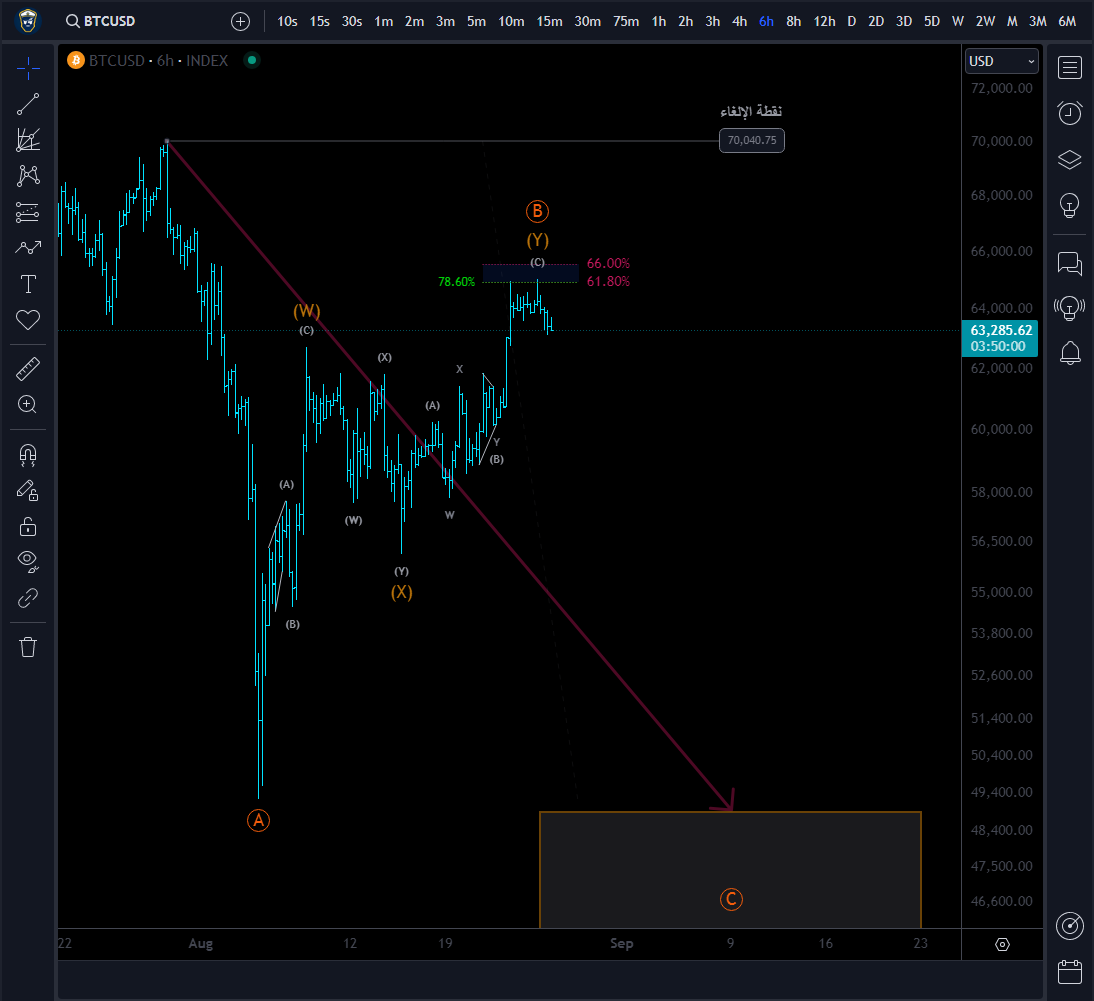Switch to 12h timeframe

point(824,22)
